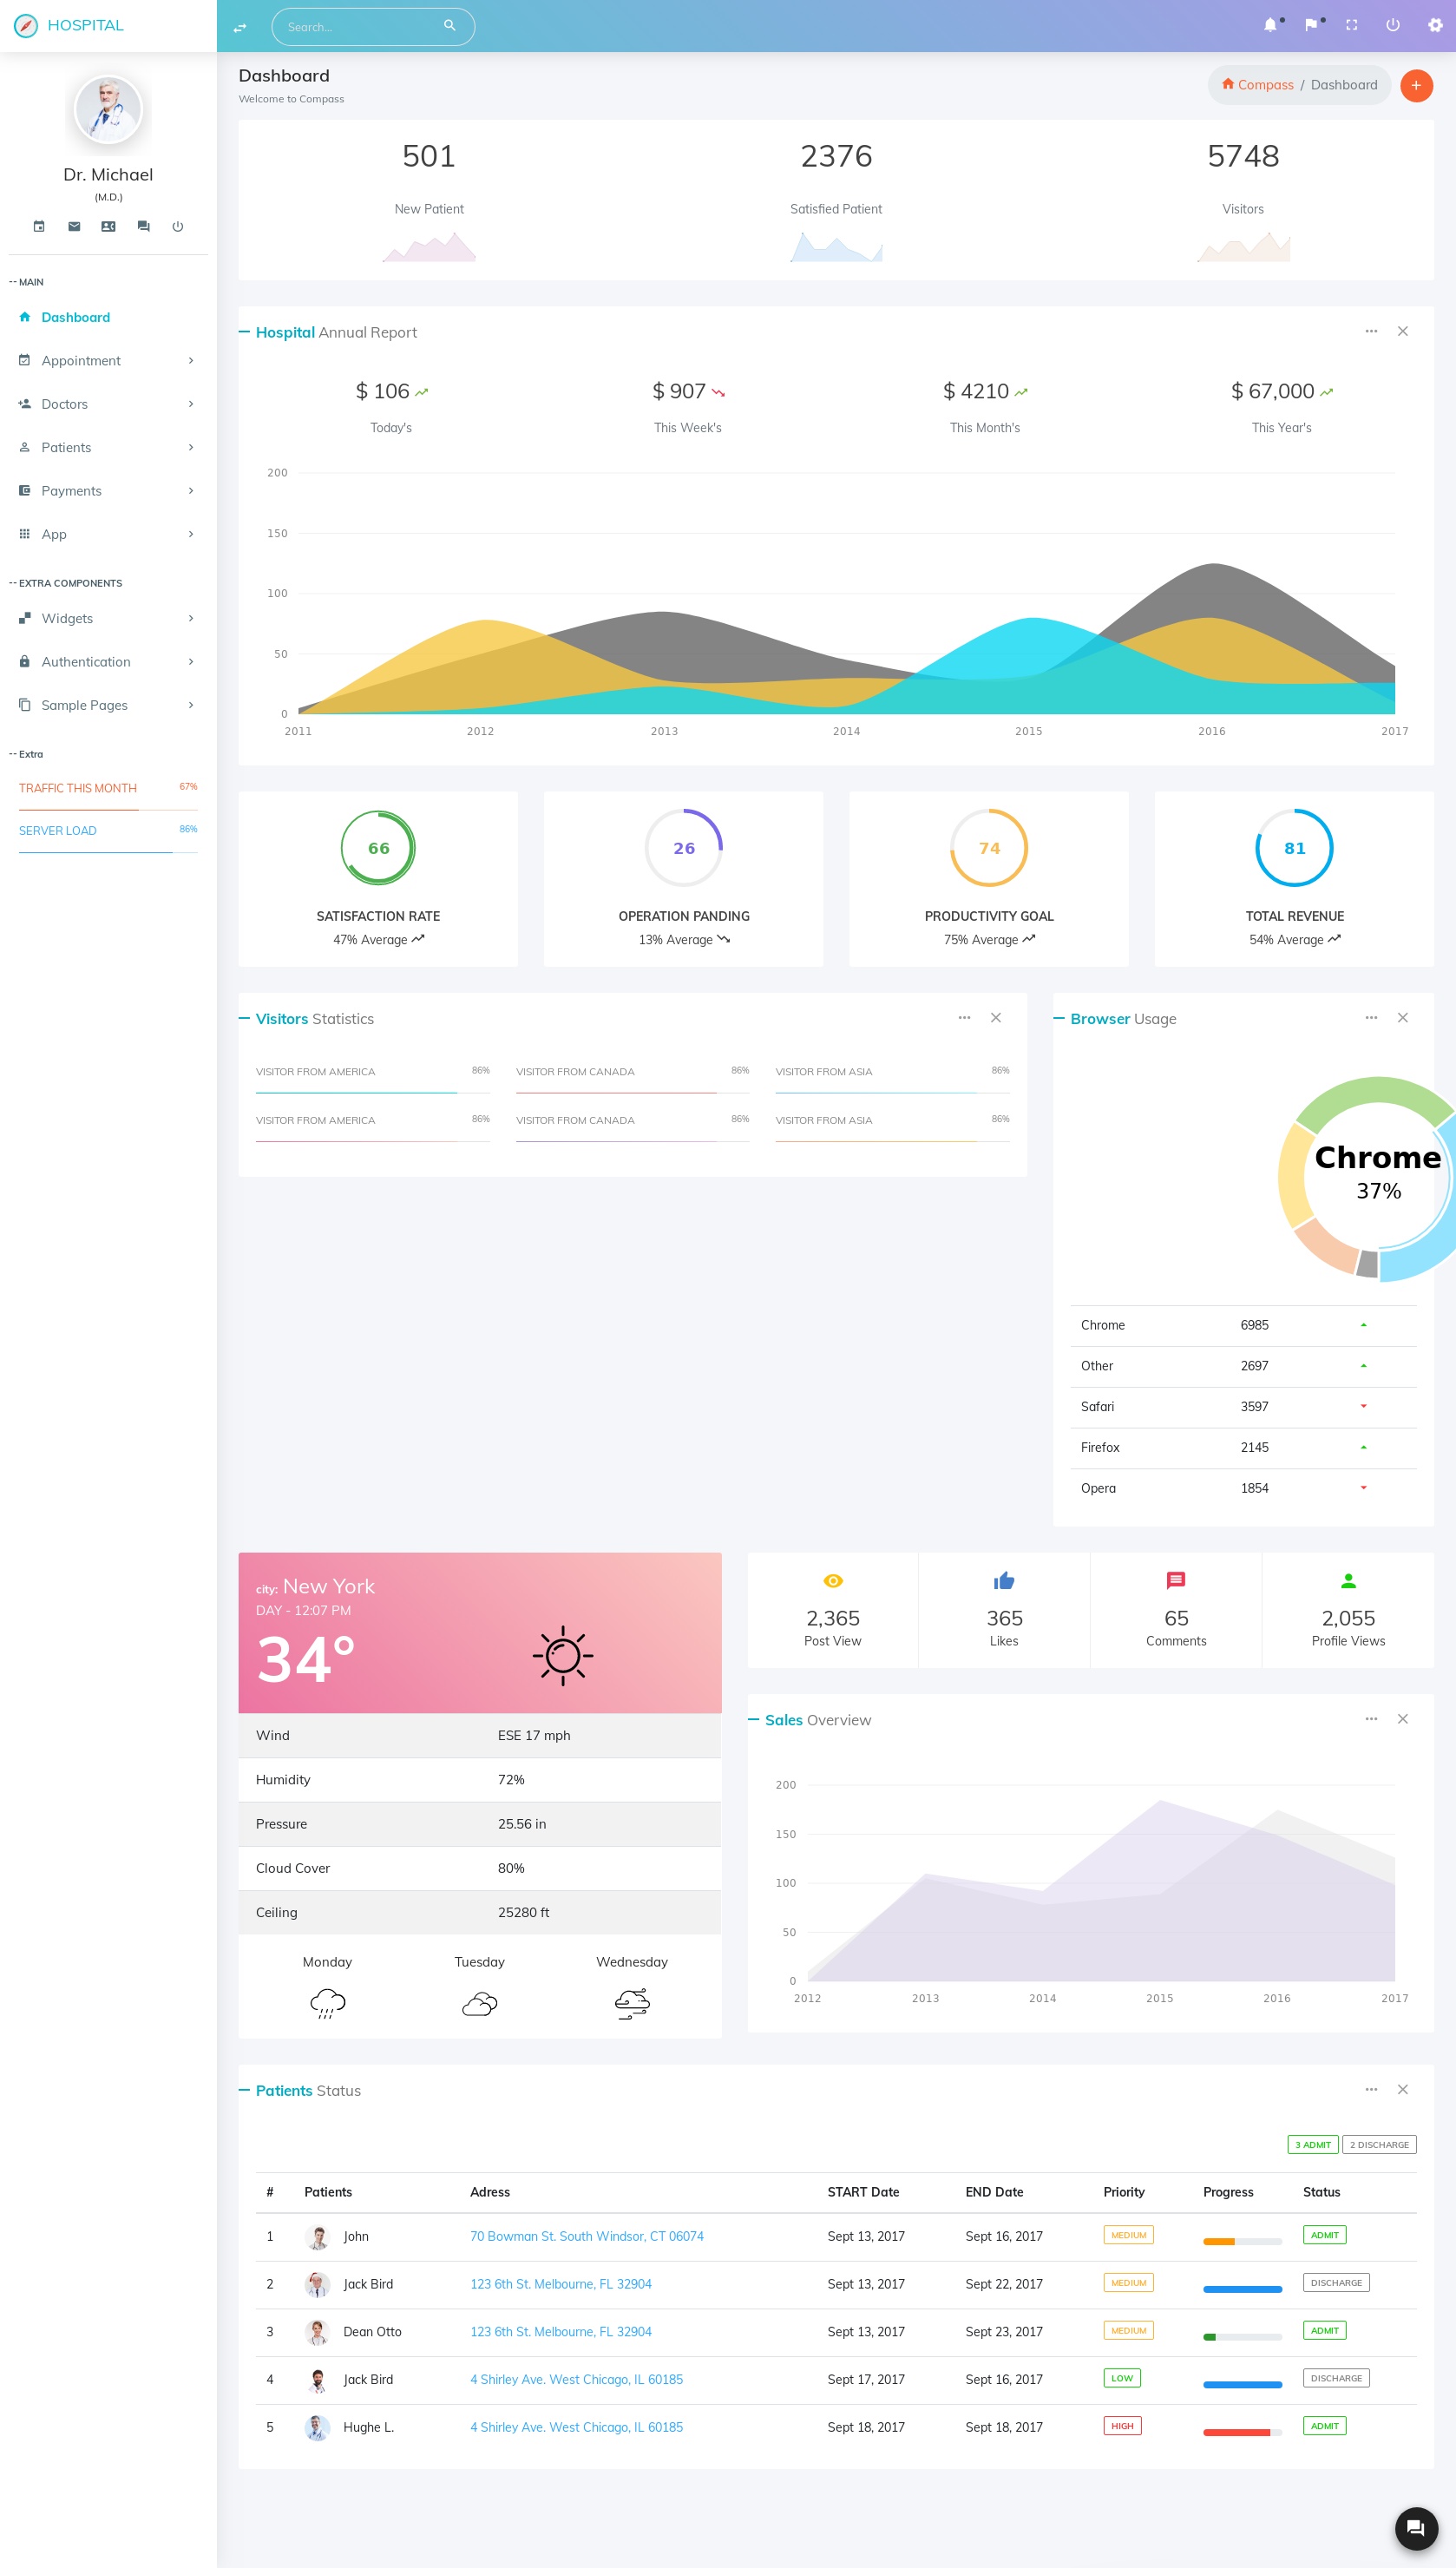The width and height of the screenshot is (1456, 2568).
Task: Click the Satisfaction Rate 66 gauge
Action: pyautogui.click(x=378, y=847)
